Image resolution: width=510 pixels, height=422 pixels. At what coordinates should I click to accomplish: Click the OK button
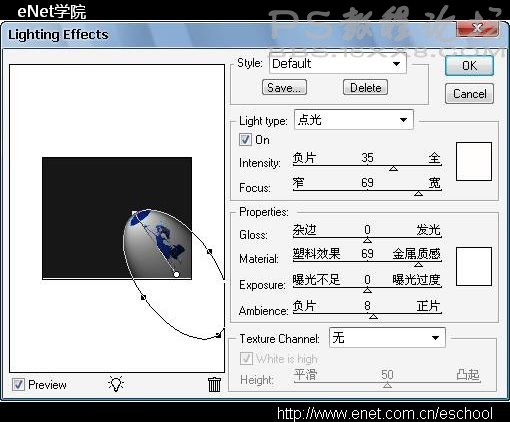pos(469,66)
